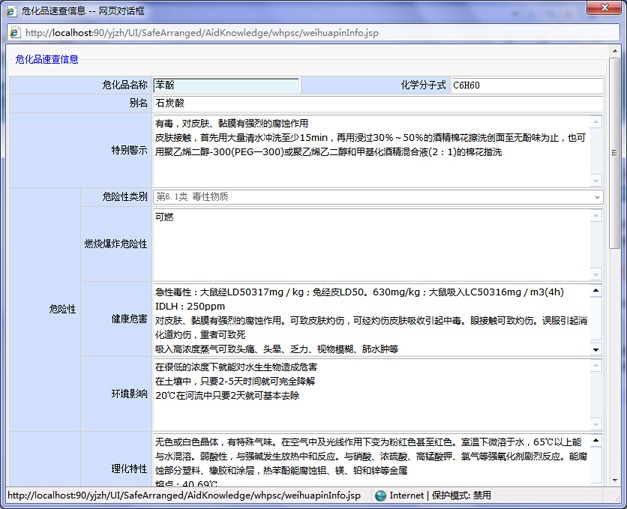Click the Internet zone globe icon
Image resolution: width=627 pixels, height=509 pixels.
tap(380, 495)
